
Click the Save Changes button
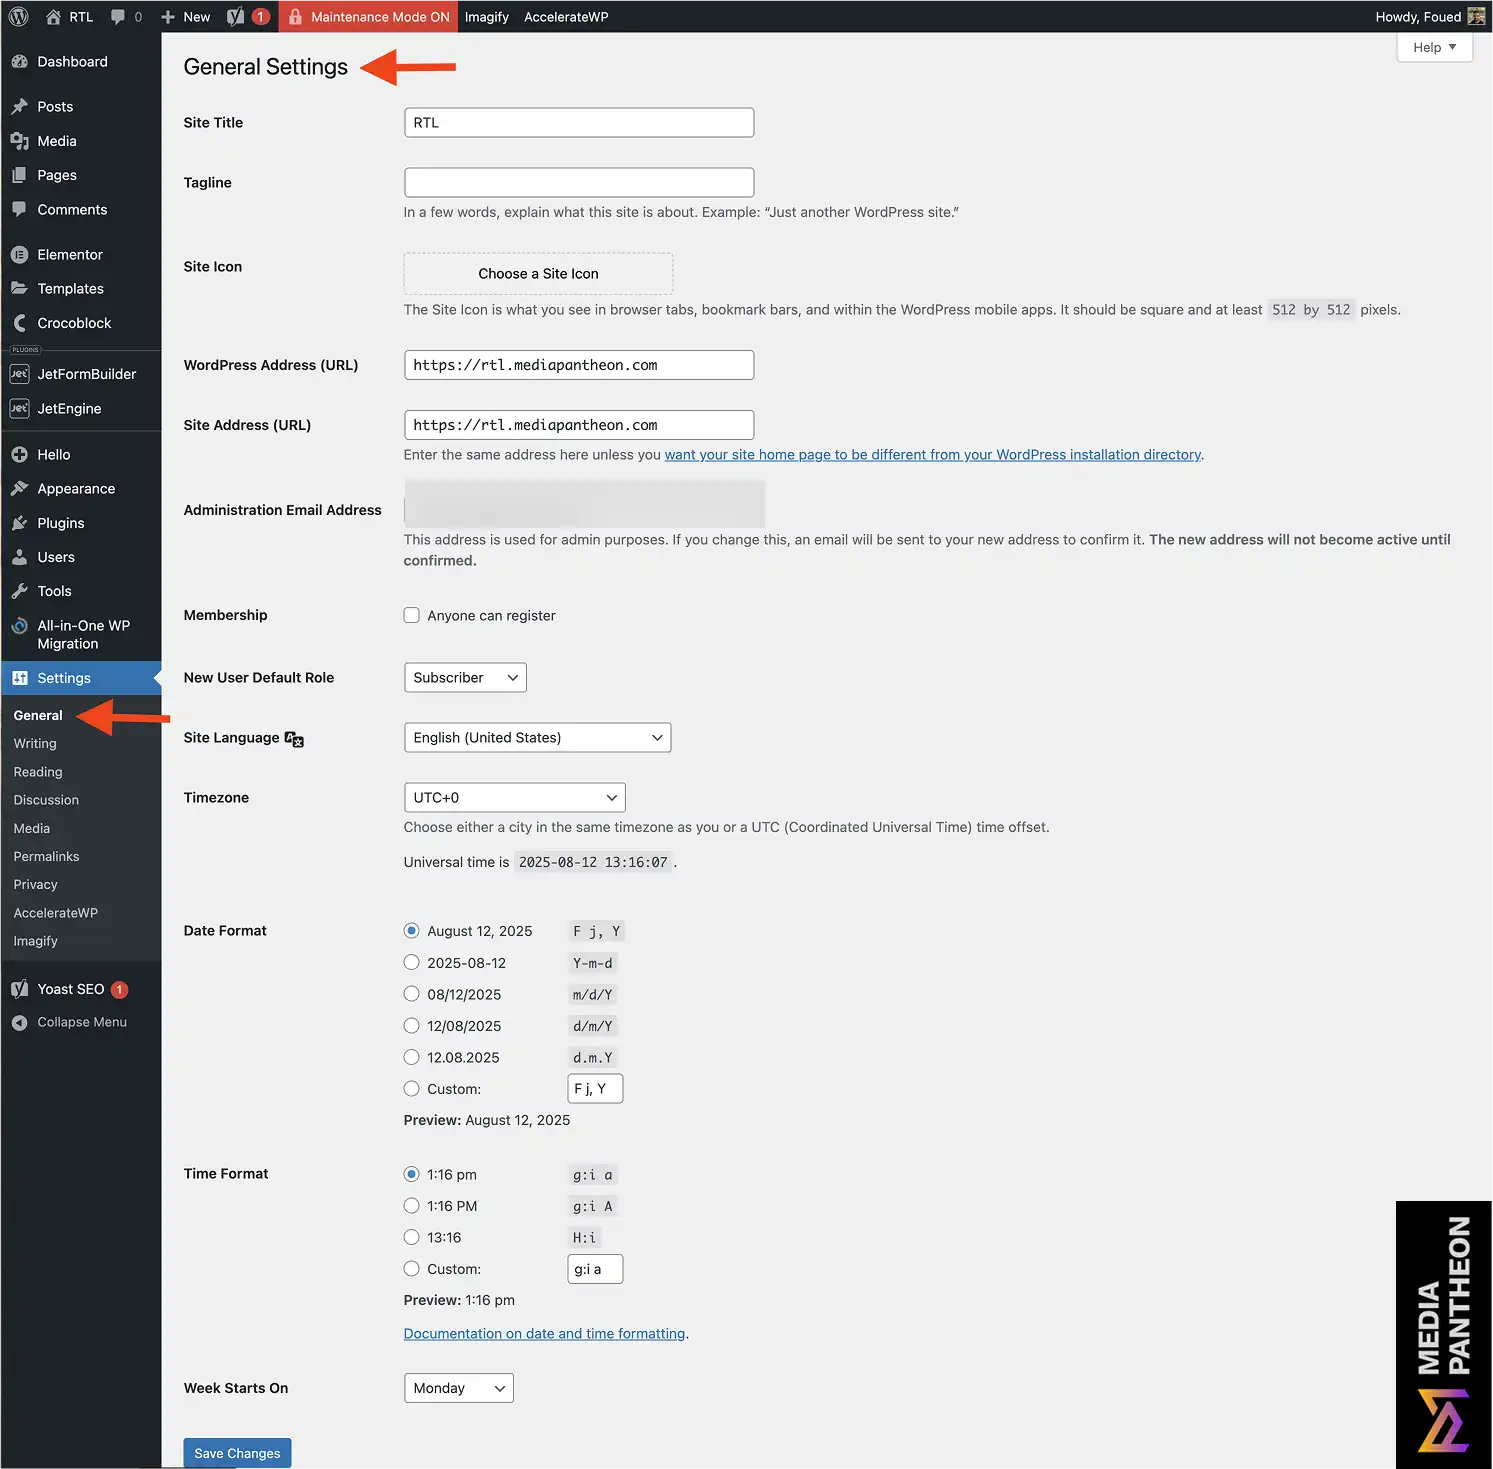click(237, 1453)
